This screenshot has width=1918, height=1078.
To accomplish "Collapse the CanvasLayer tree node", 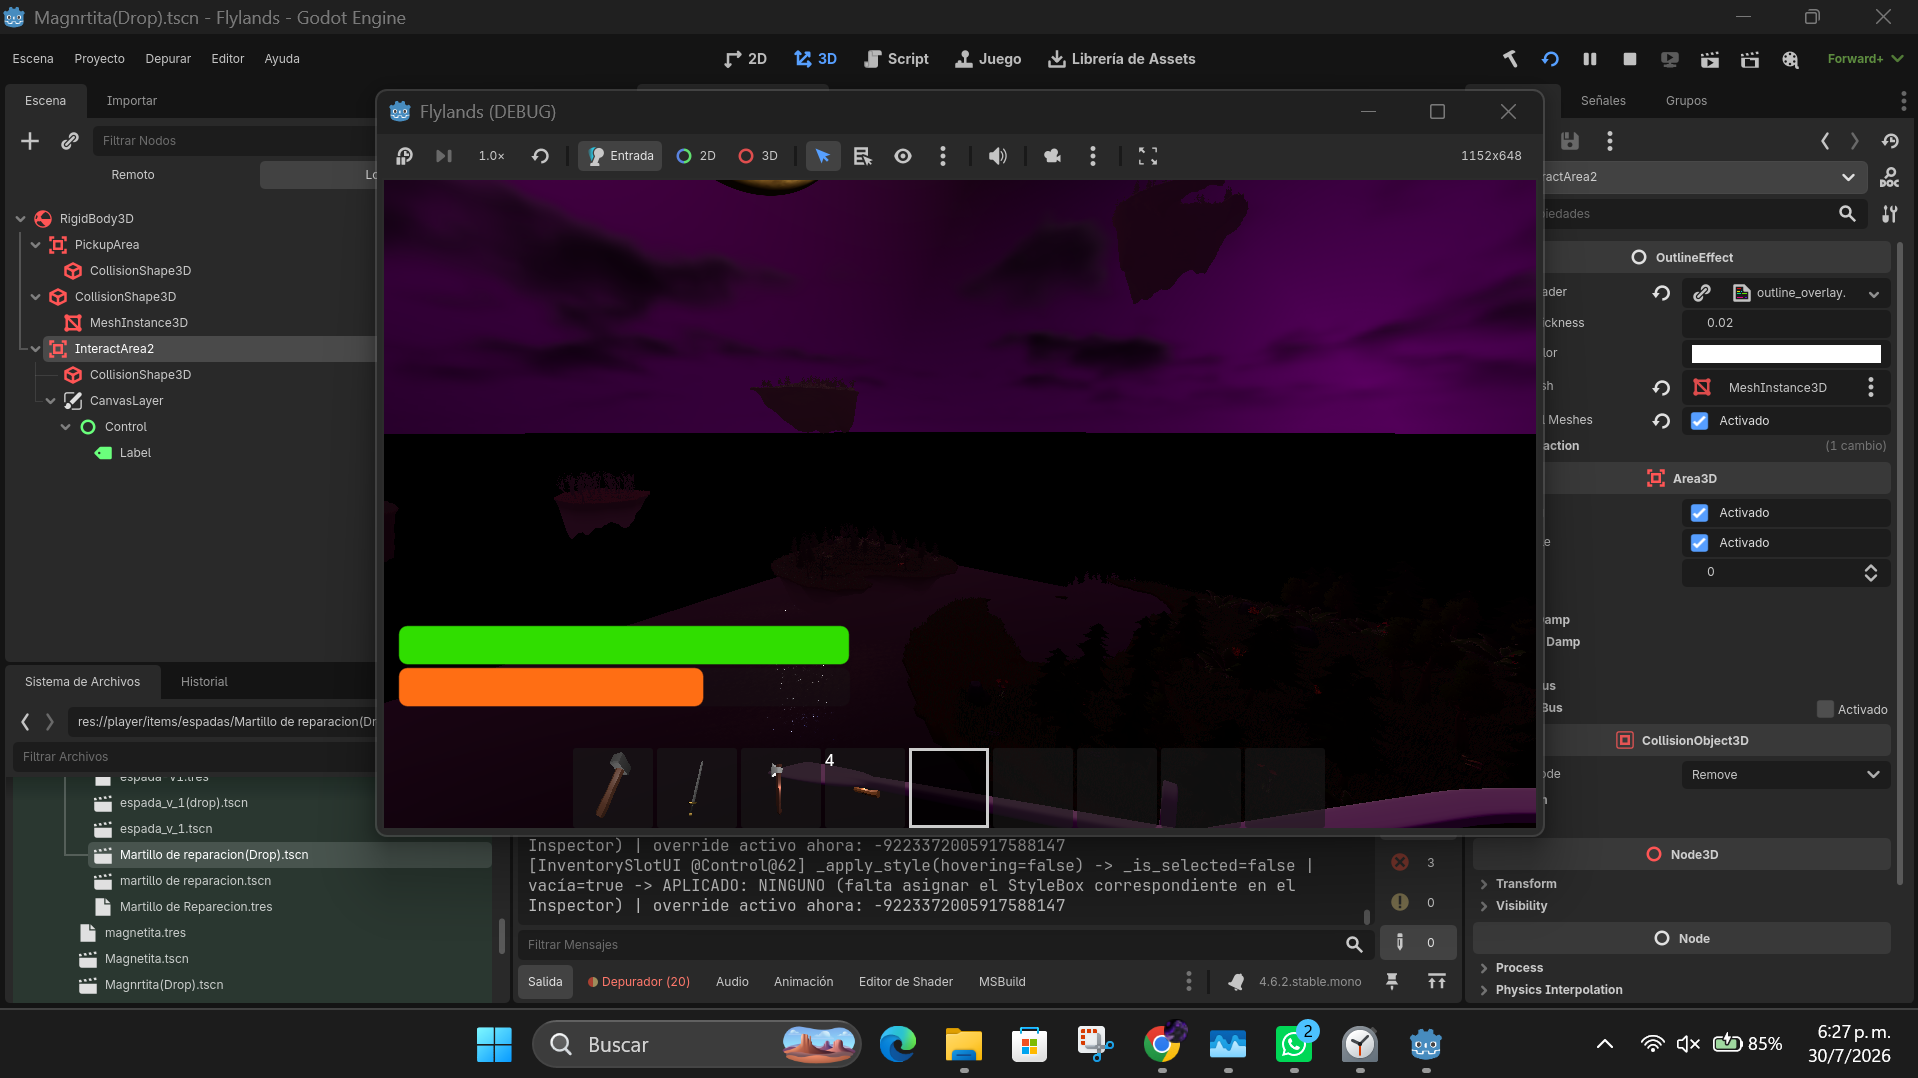I will tap(50, 401).
